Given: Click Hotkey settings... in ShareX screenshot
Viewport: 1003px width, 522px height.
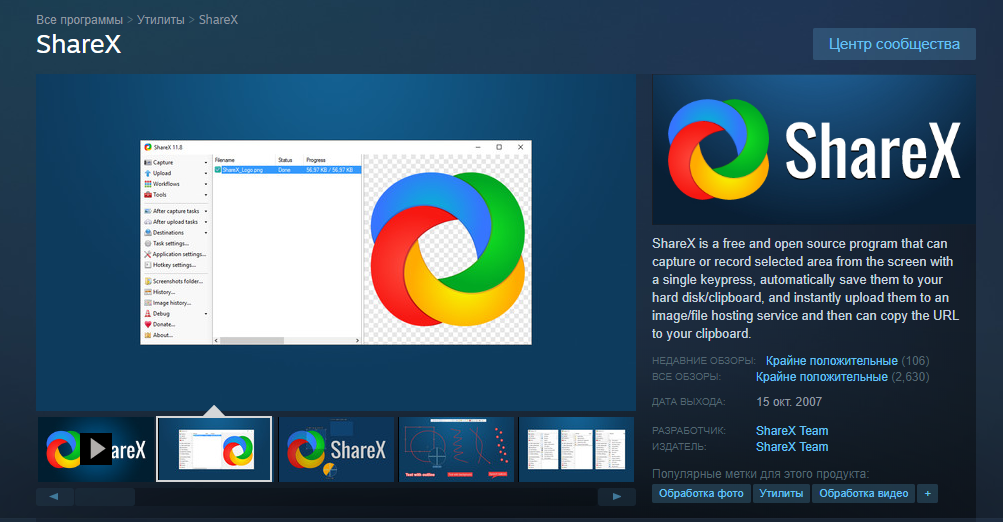Looking at the screenshot, I should click(x=170, y=265).
